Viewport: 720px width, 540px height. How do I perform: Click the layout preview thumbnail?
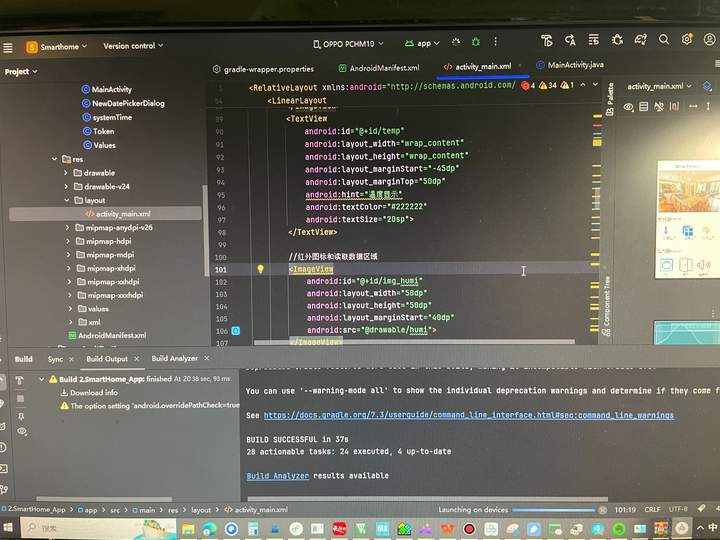(688, 219)
